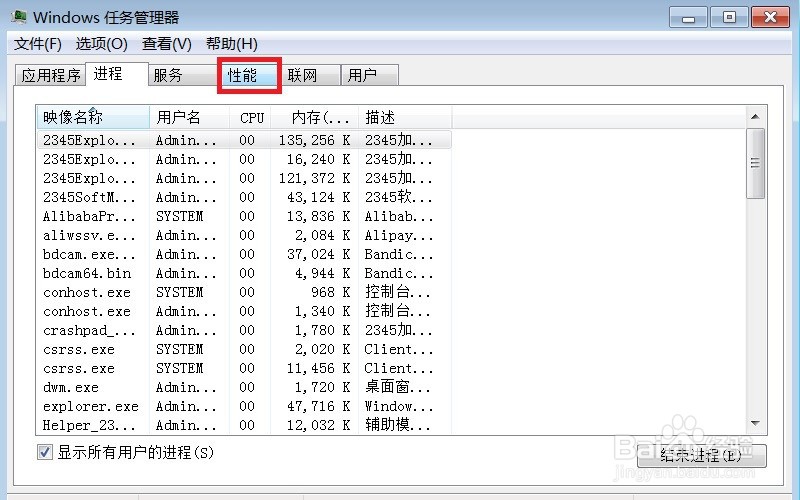Image resolution: width=800 pixels, height=500 pixels.
Task: Click the vertical scrollbar thumb
Action: (756, 163)
